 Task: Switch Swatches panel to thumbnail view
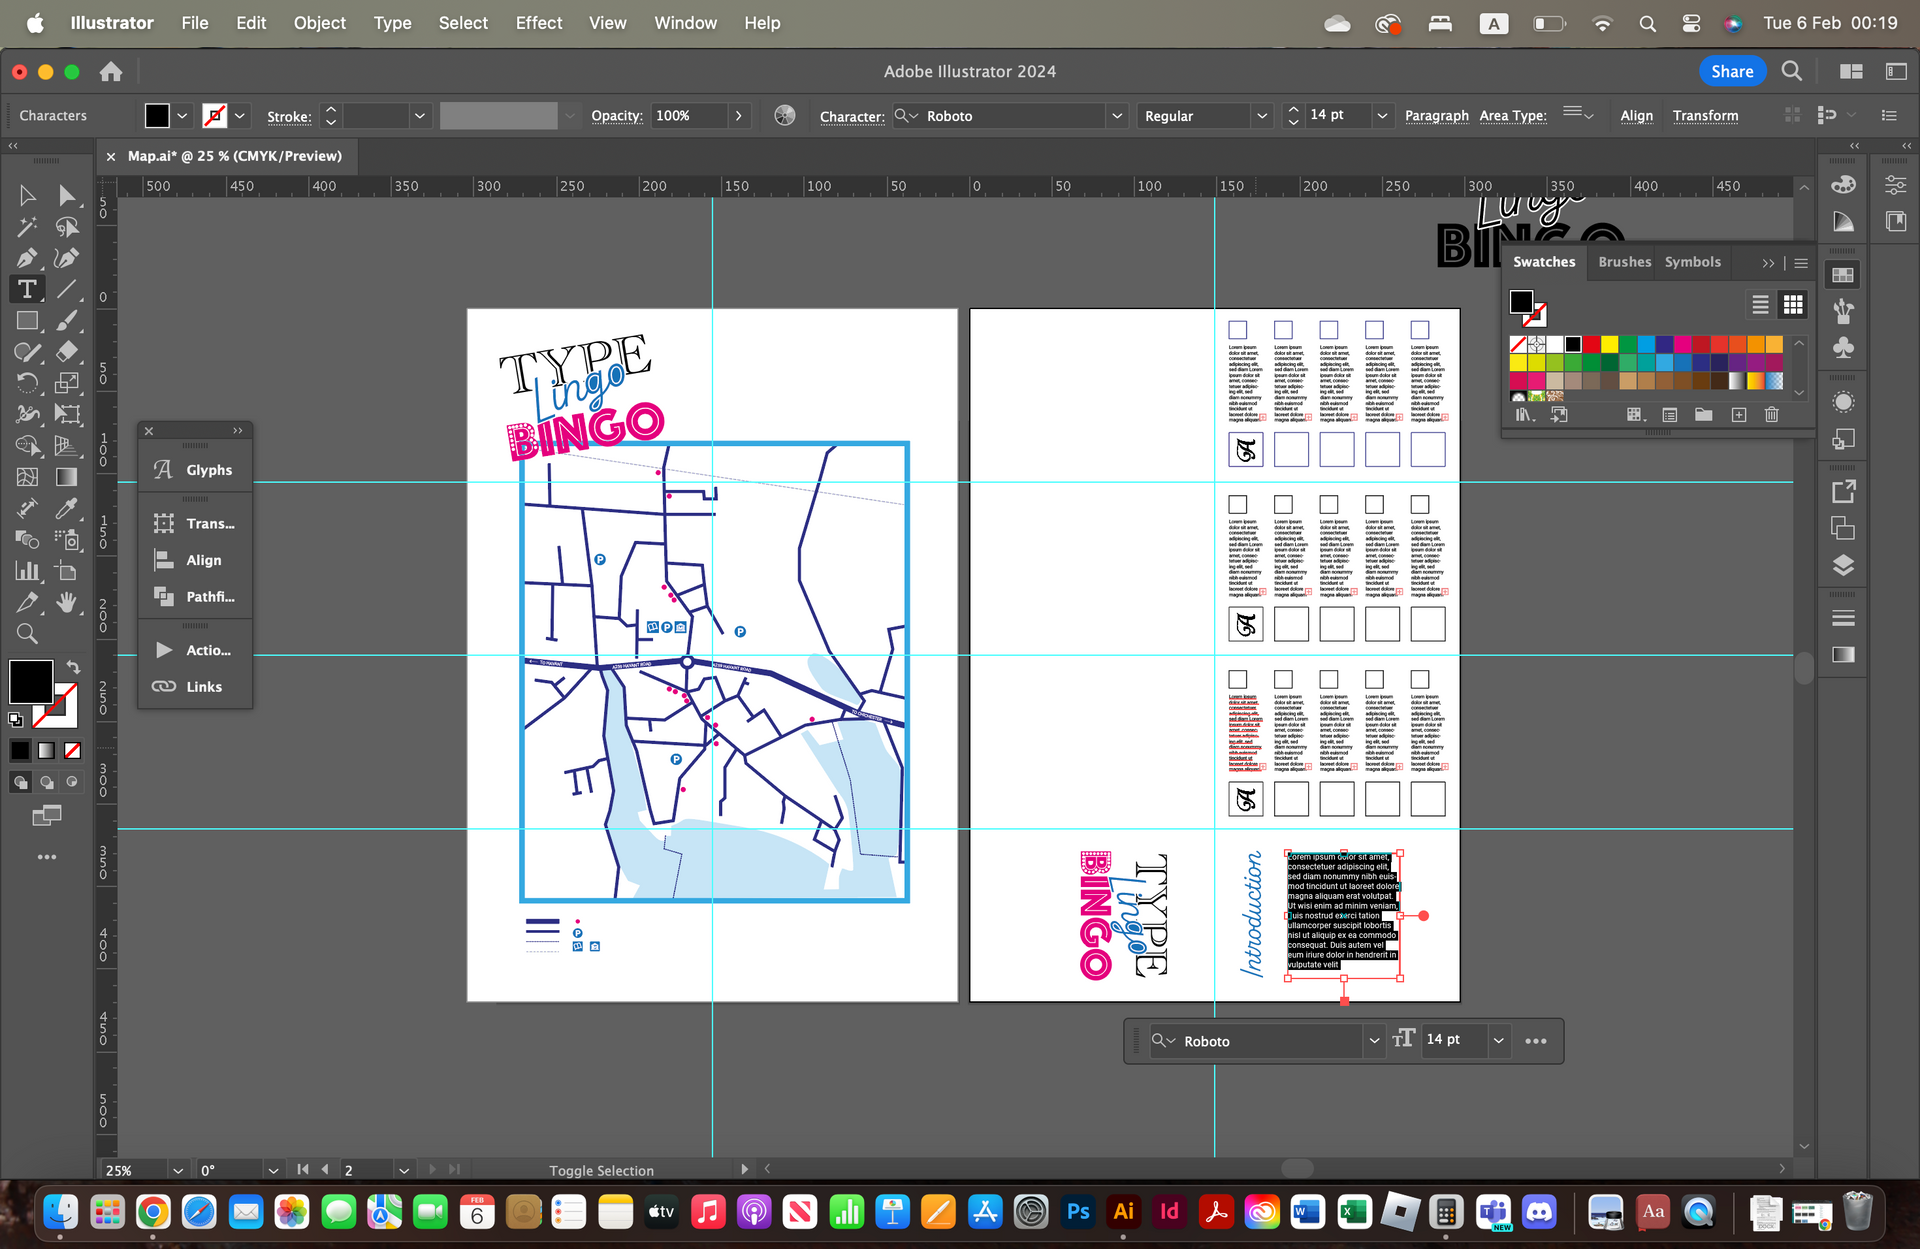click(x=1793, y=304)
